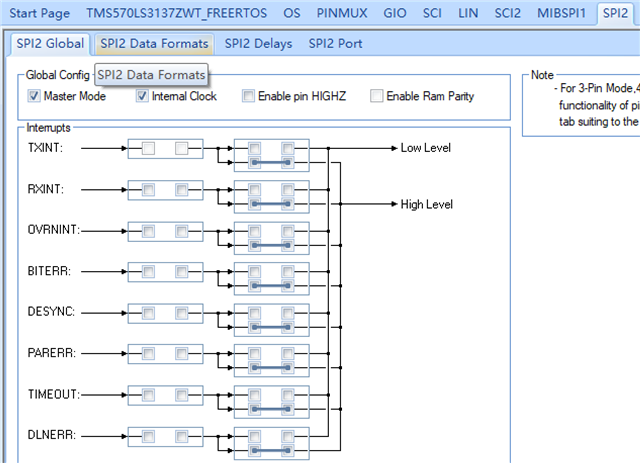Enable Ram Parity checkbox
Screen dimensions: 640x463
376,96
